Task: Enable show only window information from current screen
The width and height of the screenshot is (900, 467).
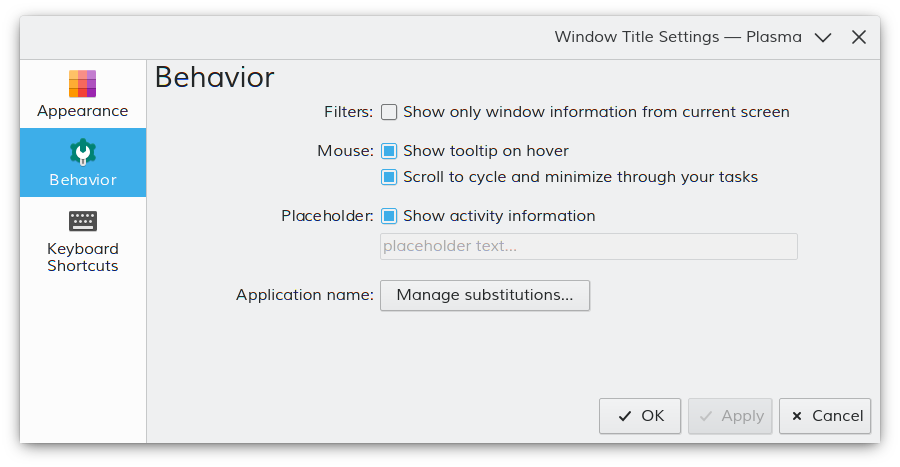Action: pos(389,112)
